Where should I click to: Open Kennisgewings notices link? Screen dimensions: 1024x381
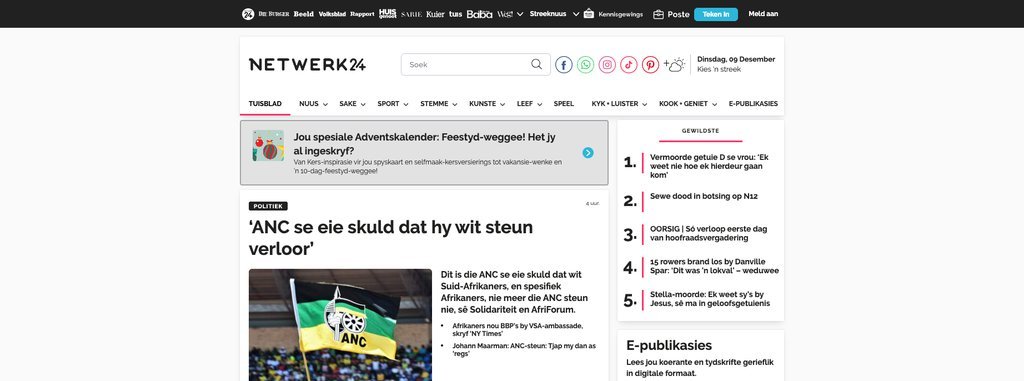coord(620,14)
